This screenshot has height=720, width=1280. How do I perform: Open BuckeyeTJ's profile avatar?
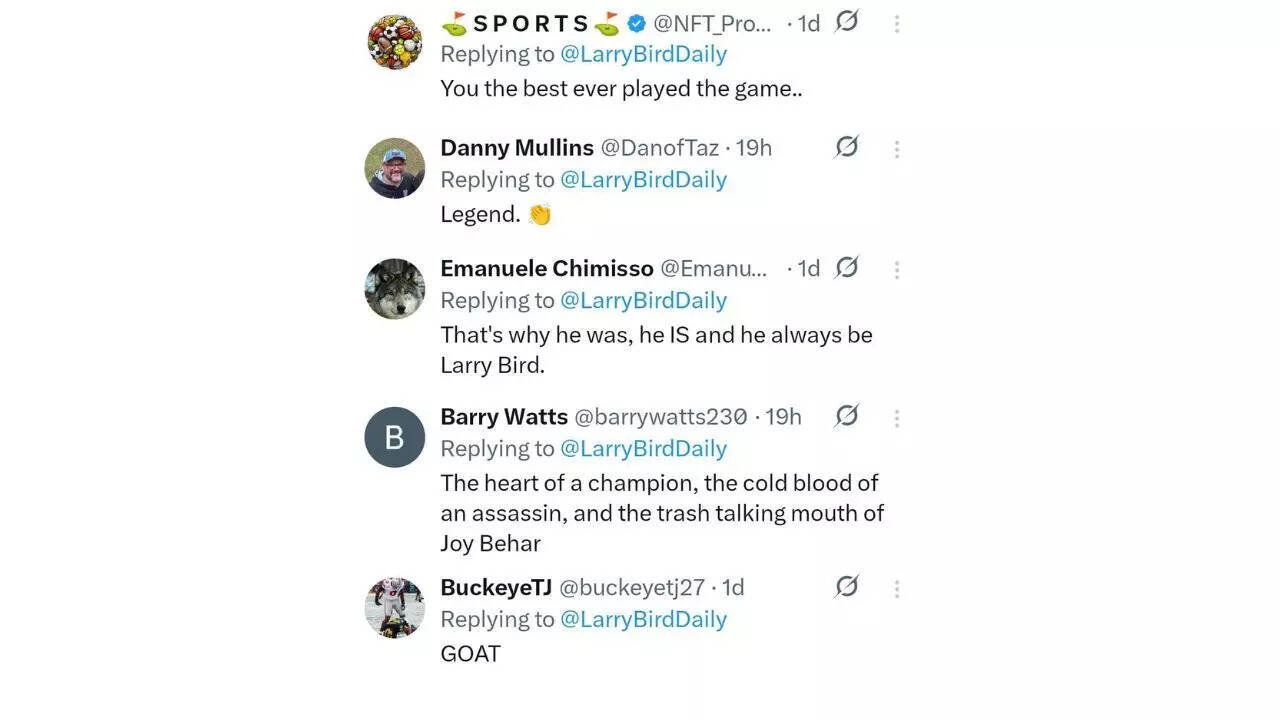395,607
